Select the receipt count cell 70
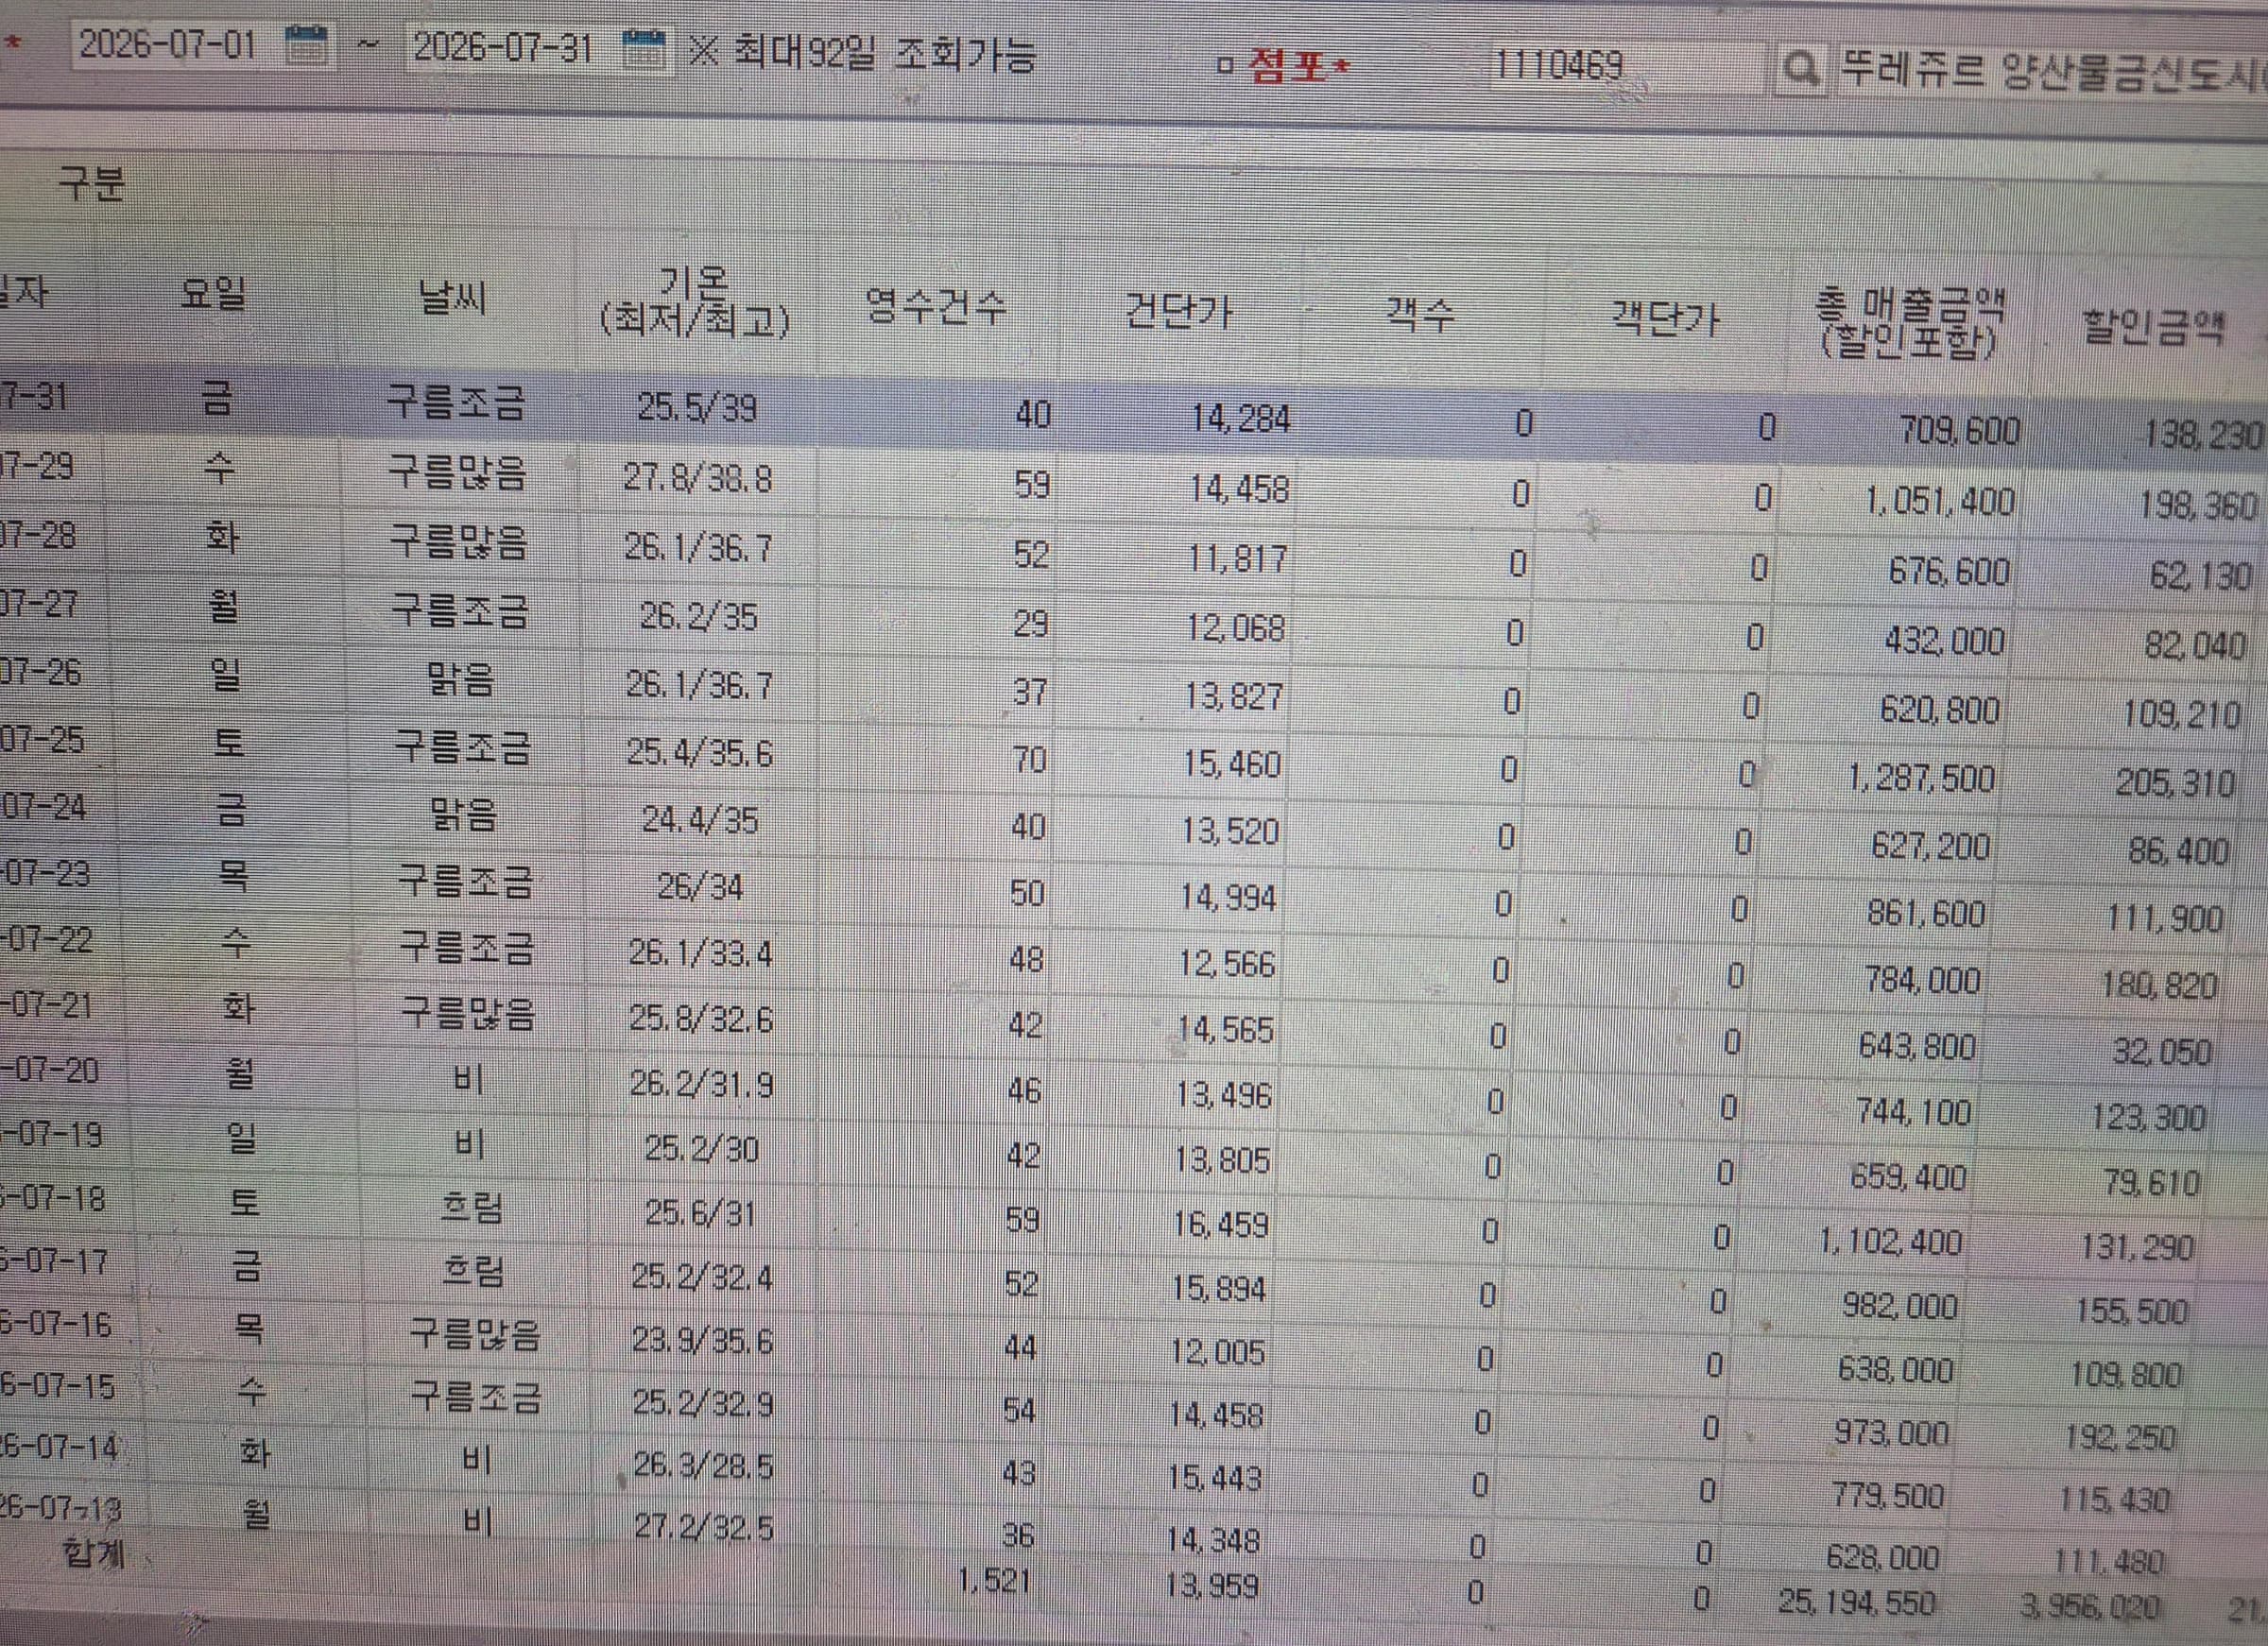 1029,761
